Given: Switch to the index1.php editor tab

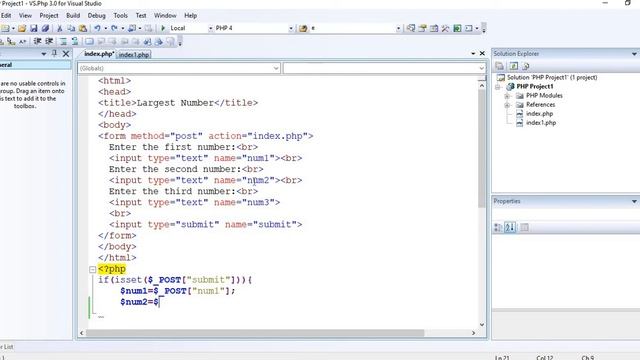Looking at the screenshot, I should click(x=134, y=54).
